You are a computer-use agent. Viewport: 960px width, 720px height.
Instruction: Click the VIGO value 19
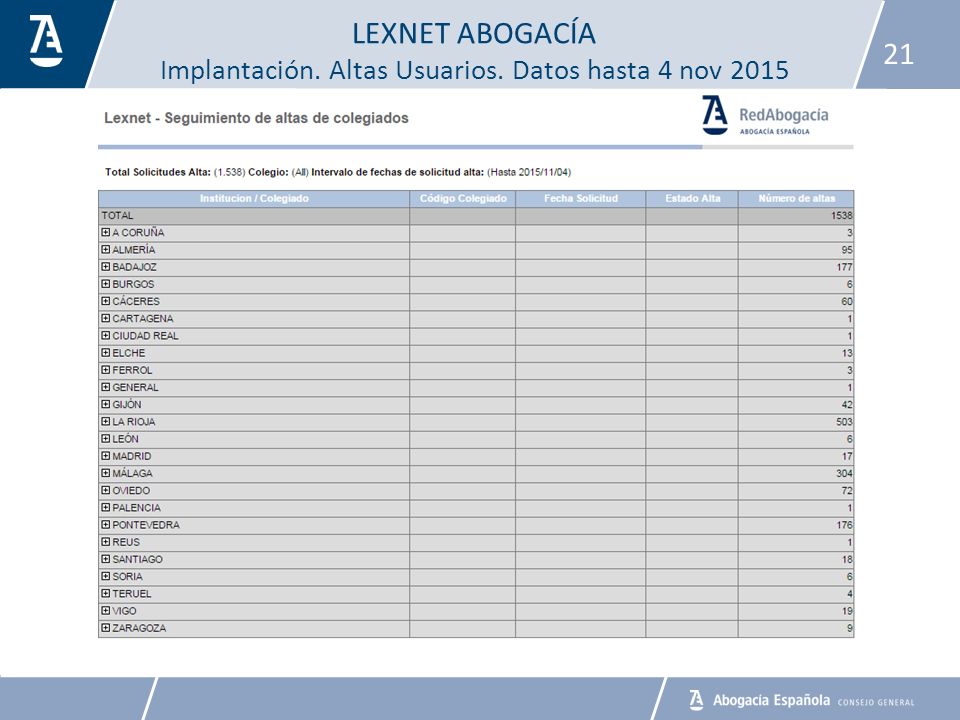coord(847,610)
